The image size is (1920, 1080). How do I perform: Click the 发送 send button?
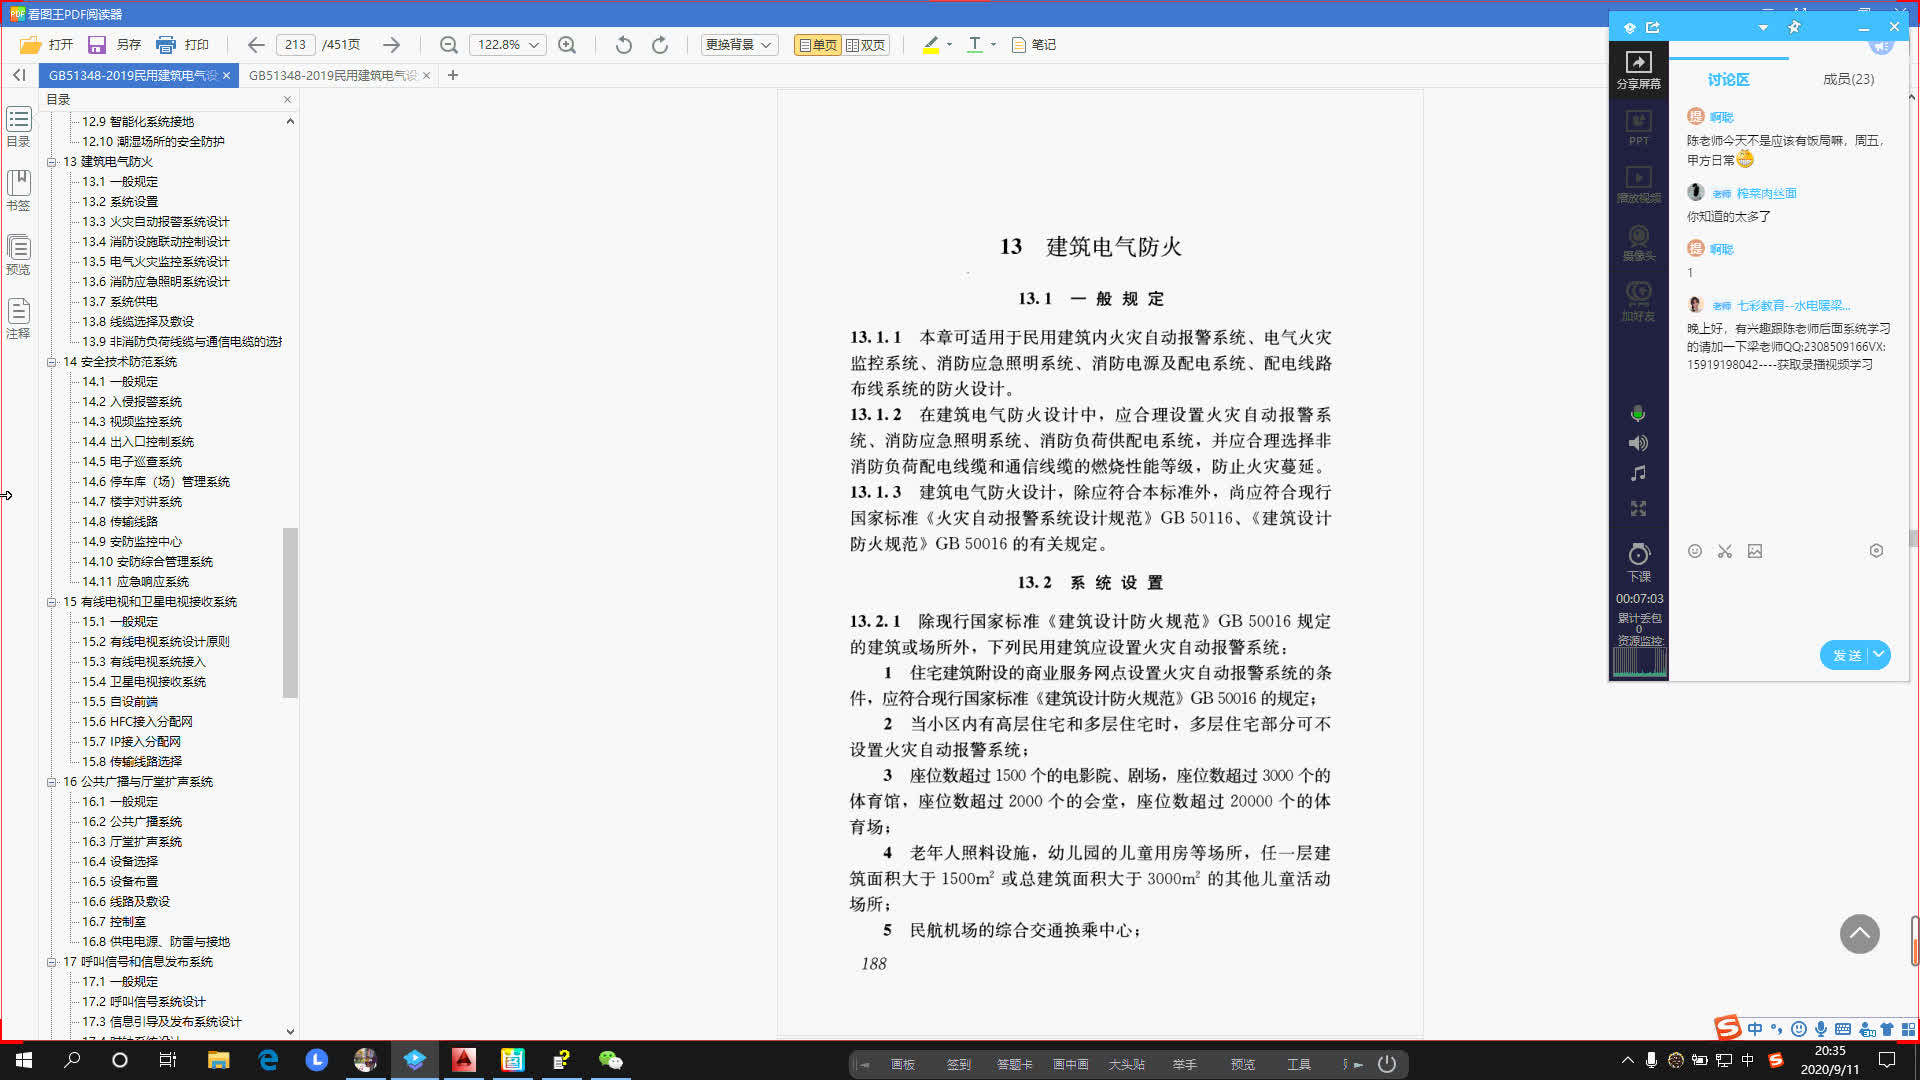click(x=1845, y=655)
